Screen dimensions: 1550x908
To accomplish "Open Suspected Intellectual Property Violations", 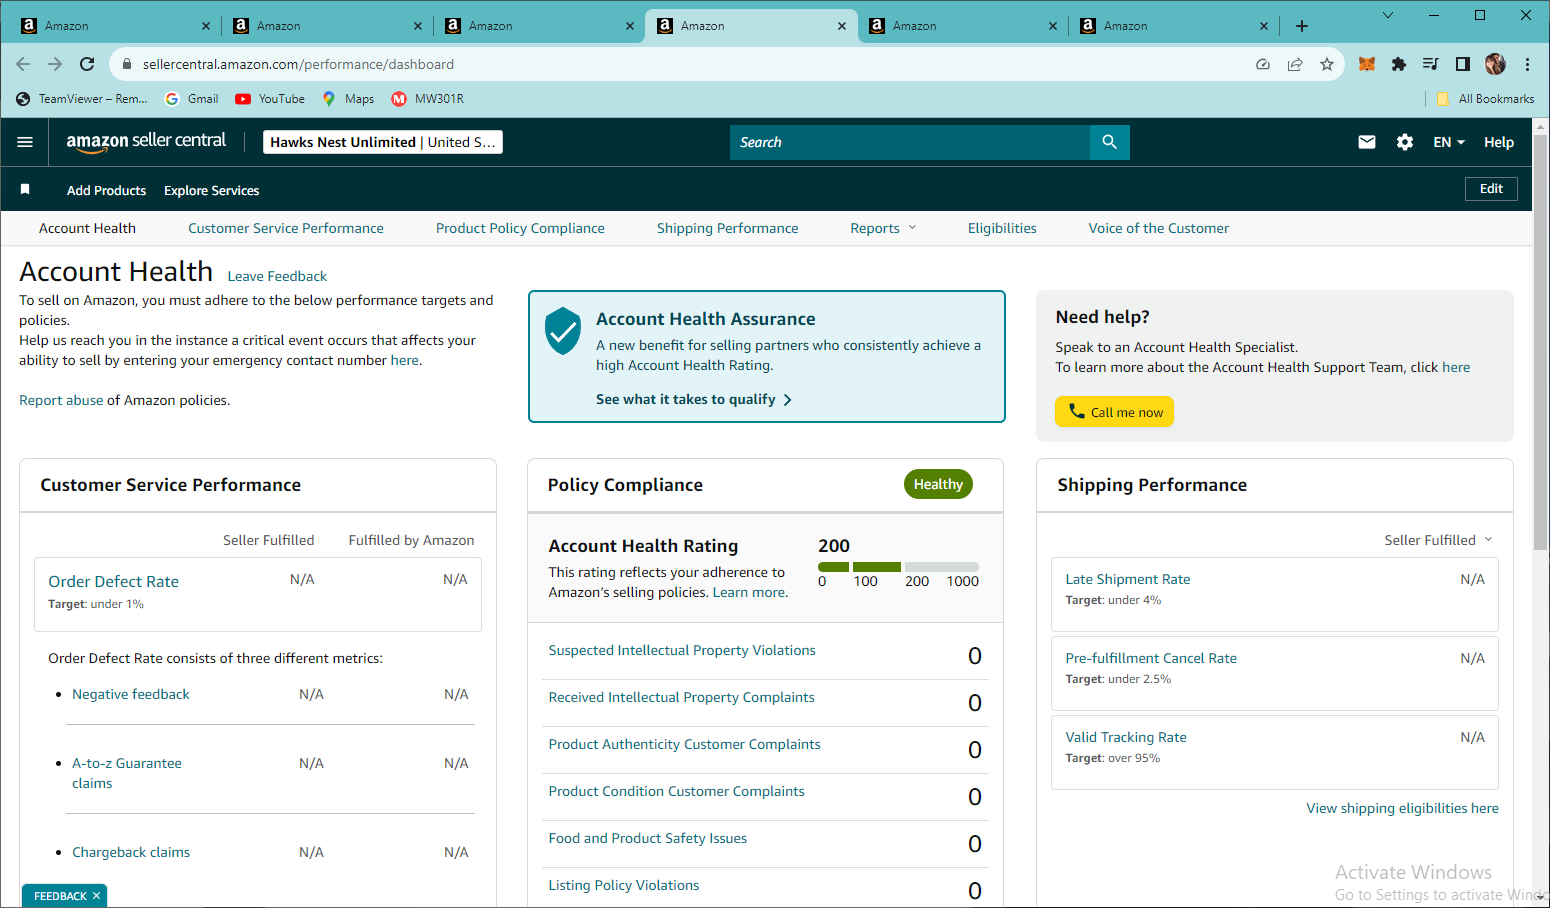I will [682, 650].
